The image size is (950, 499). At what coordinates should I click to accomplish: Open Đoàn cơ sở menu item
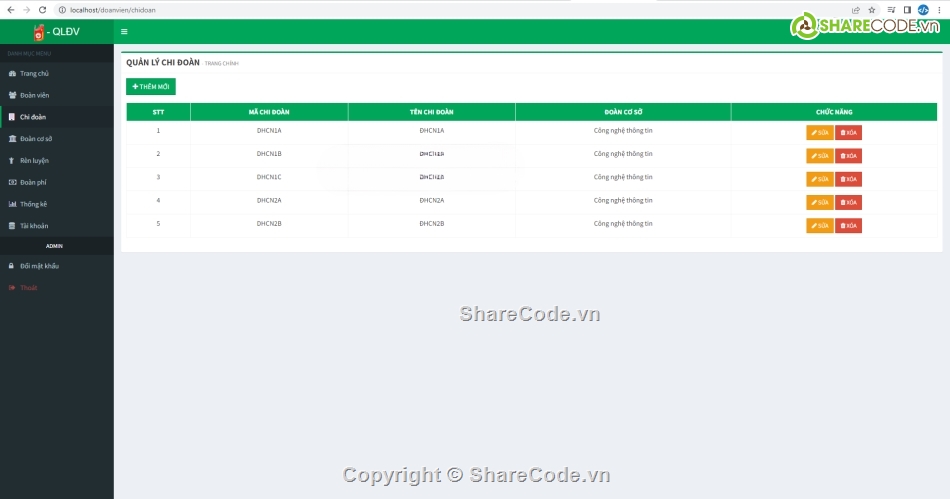(57, 139)
